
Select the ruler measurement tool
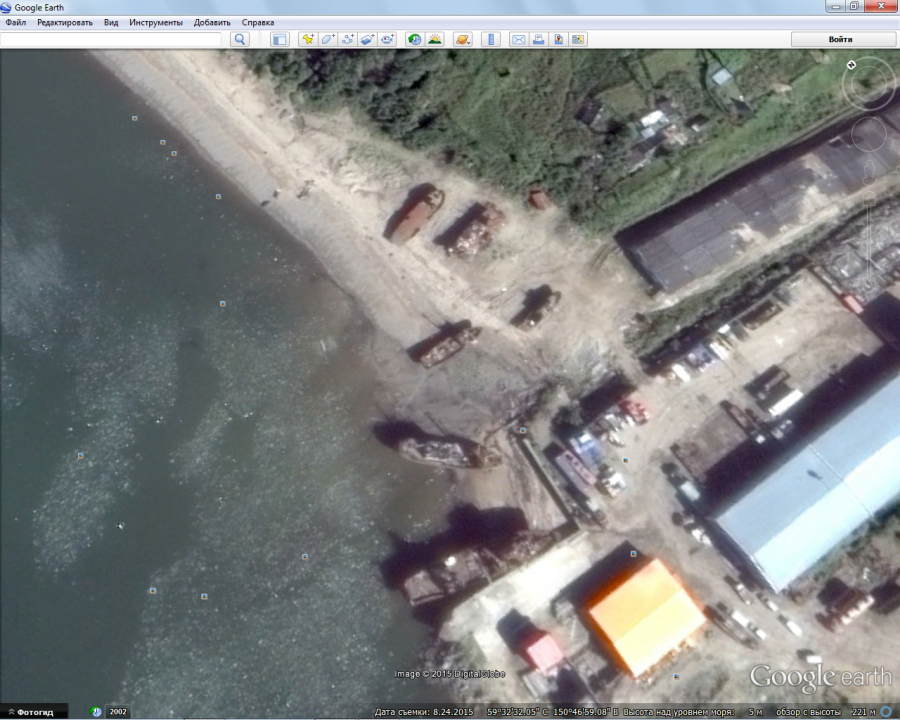(x=490, y=39)
